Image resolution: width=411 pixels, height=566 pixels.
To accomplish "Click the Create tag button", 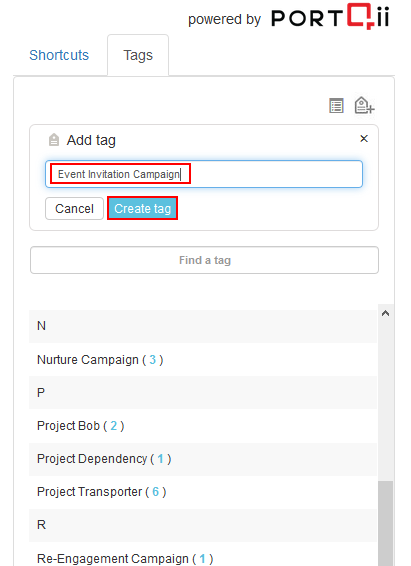I will [143, 208].
